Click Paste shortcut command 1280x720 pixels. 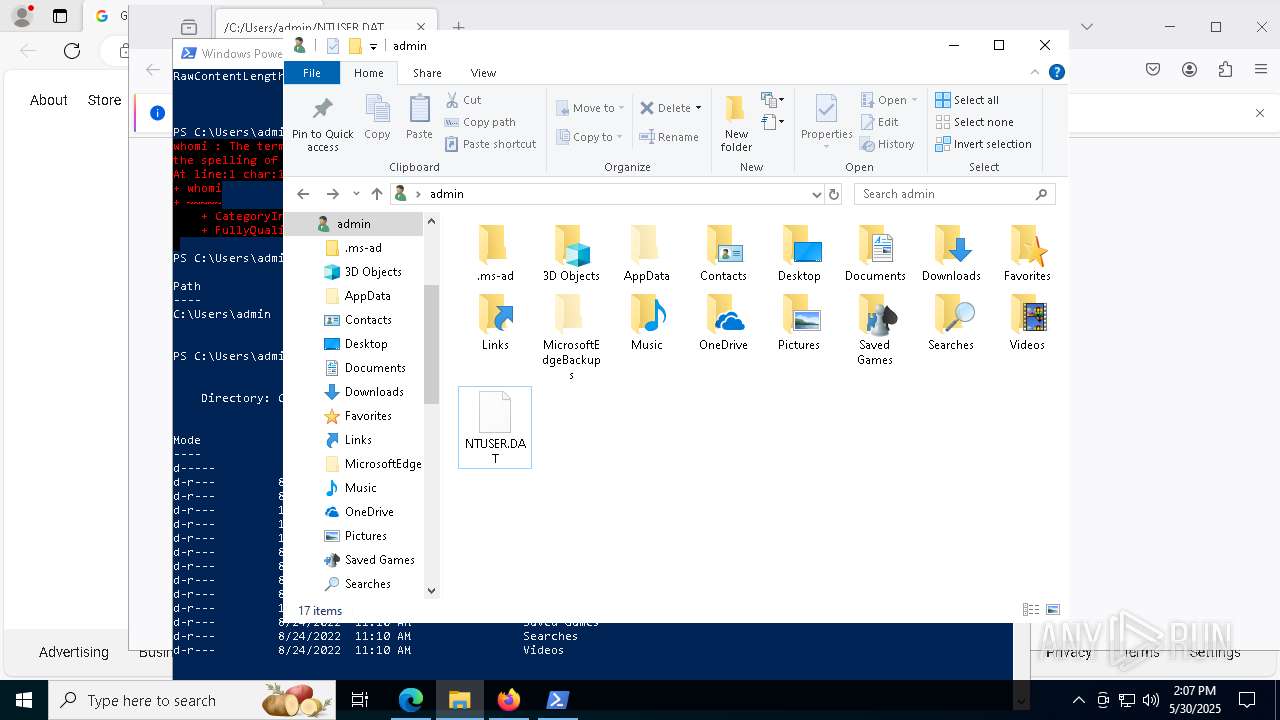click(490, 144)
